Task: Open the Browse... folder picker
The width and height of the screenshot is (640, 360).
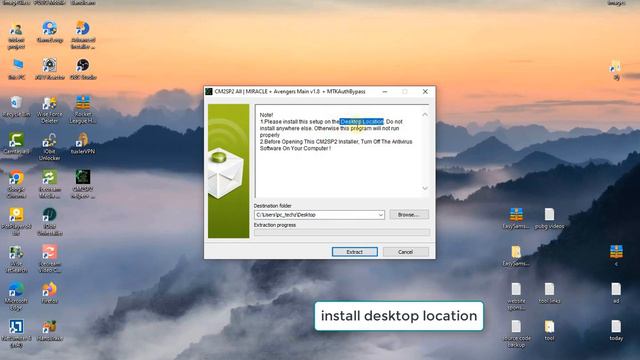Action: point(409,215)
